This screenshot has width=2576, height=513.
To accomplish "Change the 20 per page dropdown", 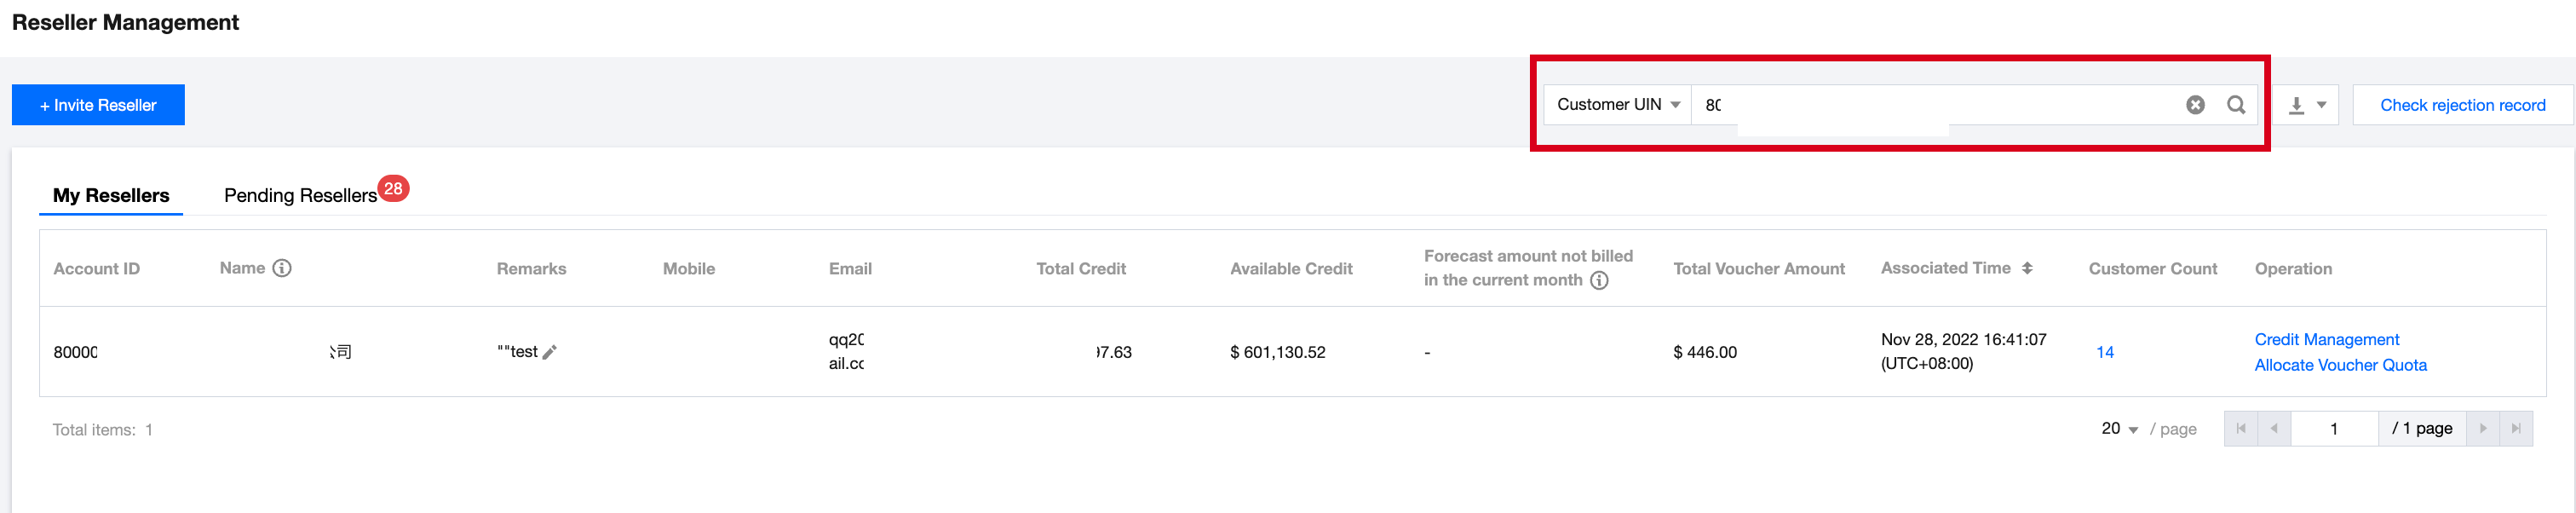I will pyautogui.click(x=2119, y=429).
